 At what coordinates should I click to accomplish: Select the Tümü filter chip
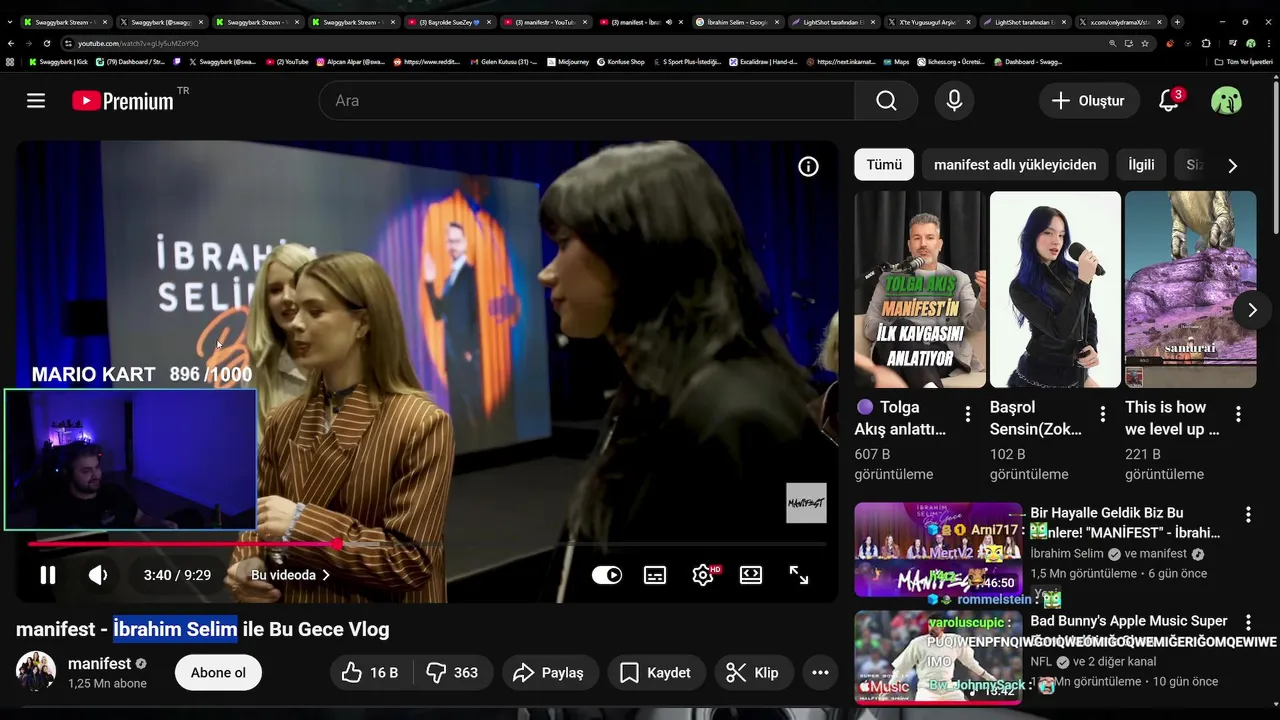(884, 165)
